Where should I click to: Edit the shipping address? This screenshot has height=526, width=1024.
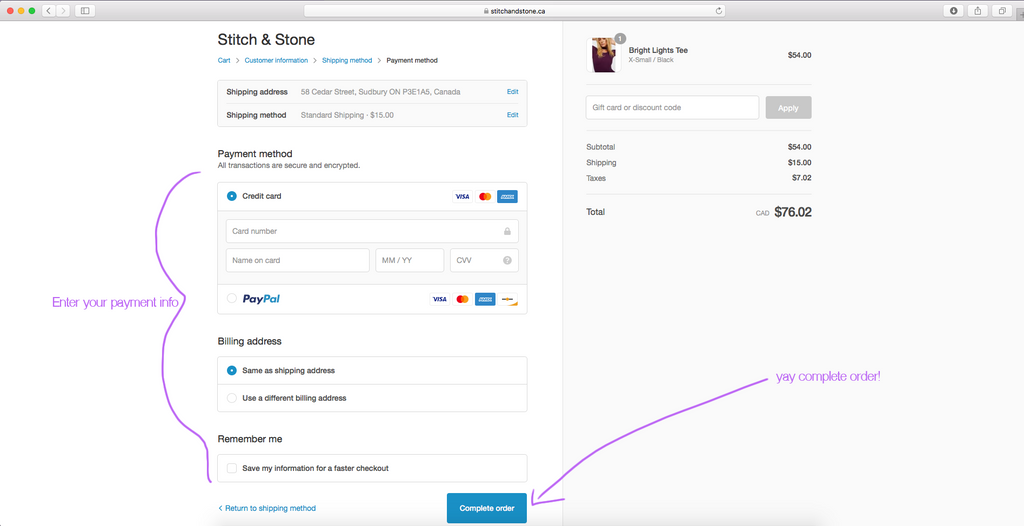click(x=512, y=92)
